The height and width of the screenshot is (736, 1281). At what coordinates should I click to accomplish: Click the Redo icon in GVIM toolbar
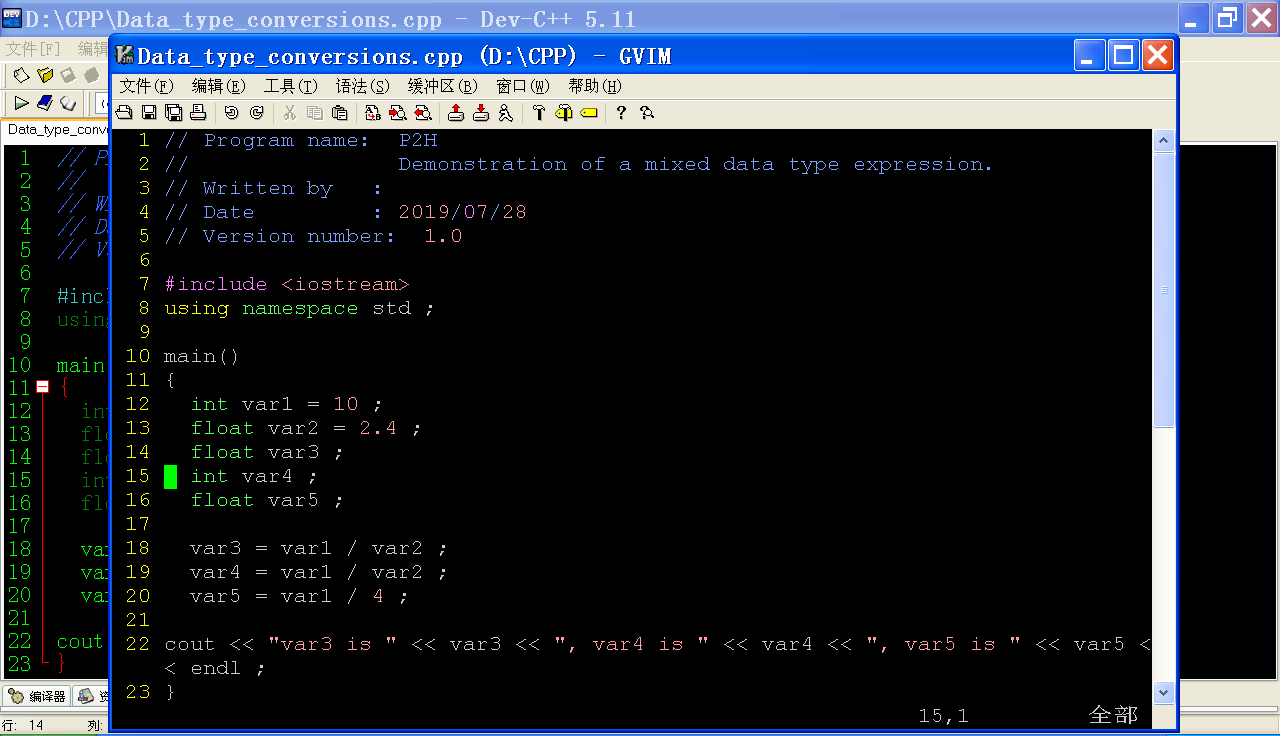[257, 113]
